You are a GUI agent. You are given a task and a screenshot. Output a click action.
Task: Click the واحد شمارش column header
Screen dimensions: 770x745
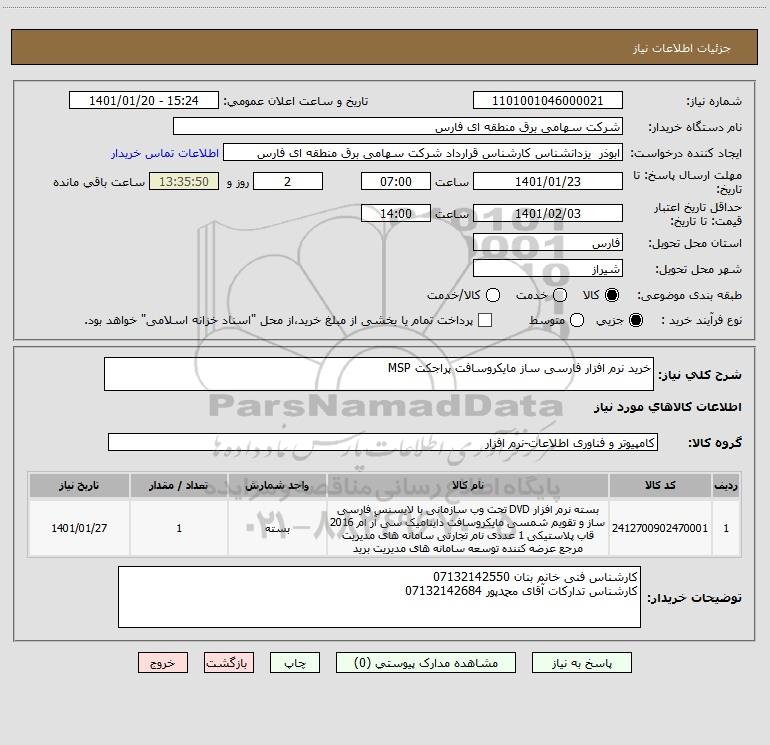pos(277,485)
